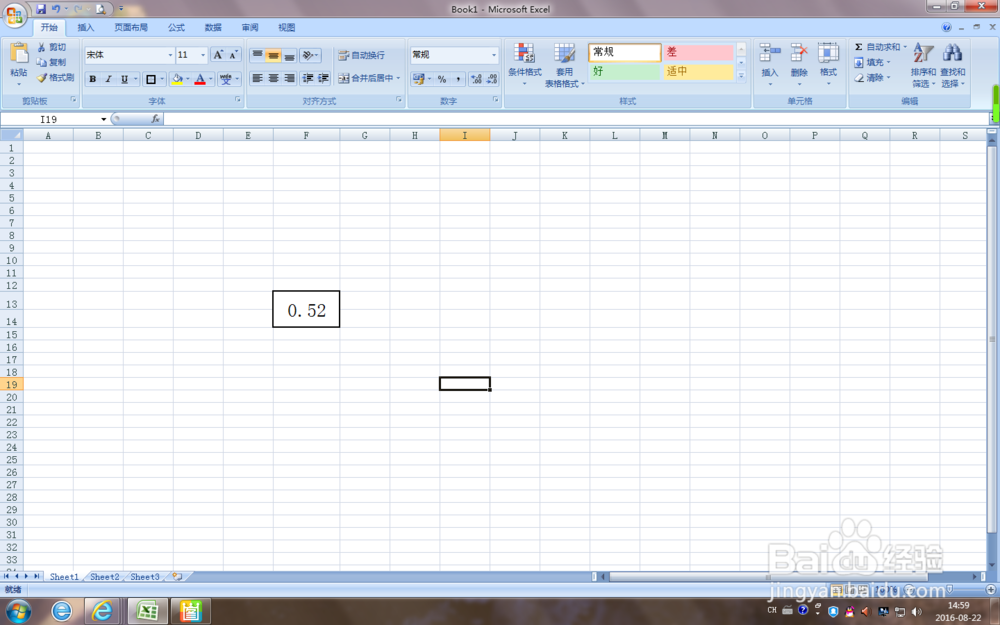
Task: Toggle center text alignment
Action: (x=273, y=78)
